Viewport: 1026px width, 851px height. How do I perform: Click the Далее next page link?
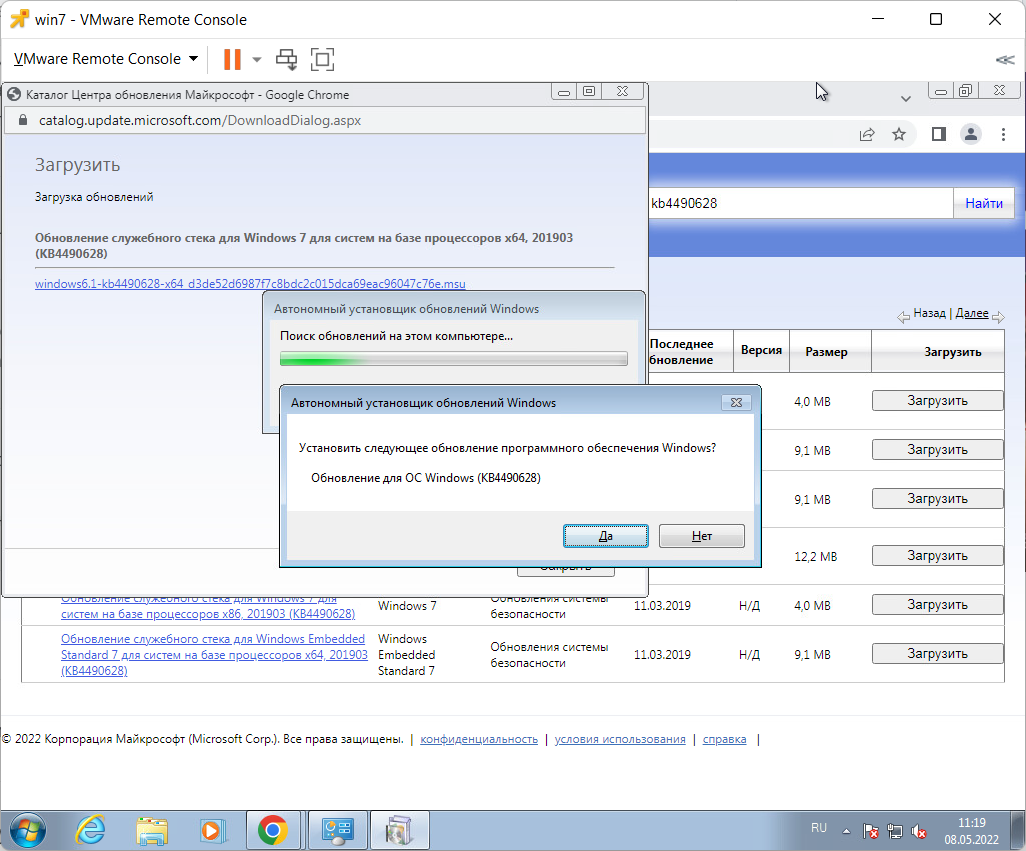click(x=972, y=313)
